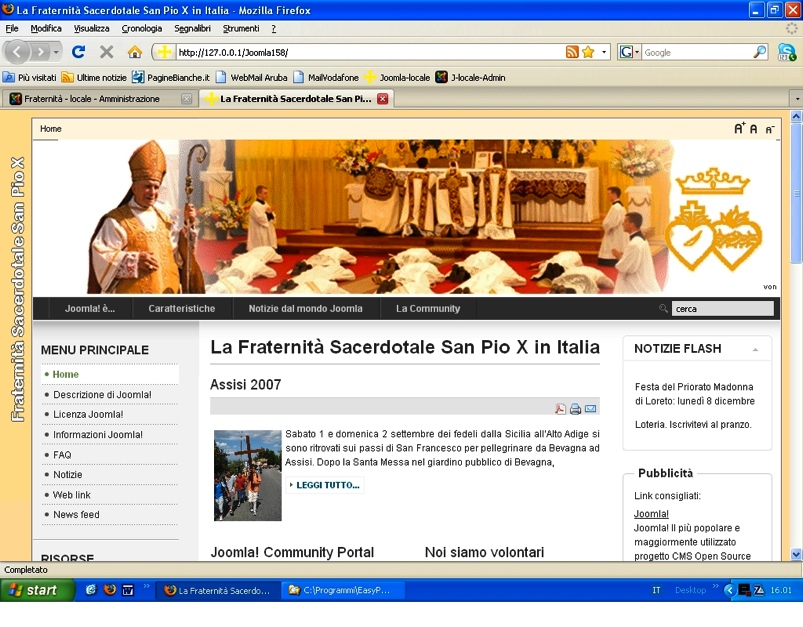Click the site 'cerca' search field
The image size is (803, 627).
[722, 308]
